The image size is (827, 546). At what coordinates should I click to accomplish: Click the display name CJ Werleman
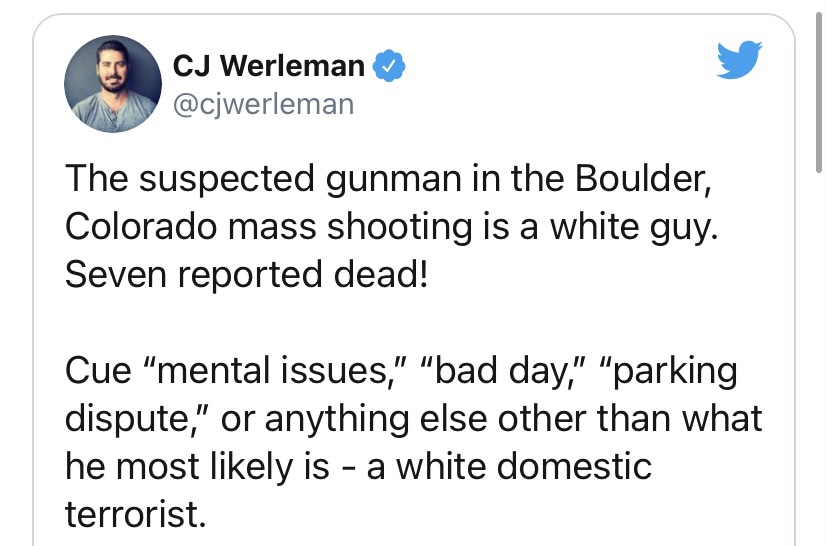(x=268, y=68)
